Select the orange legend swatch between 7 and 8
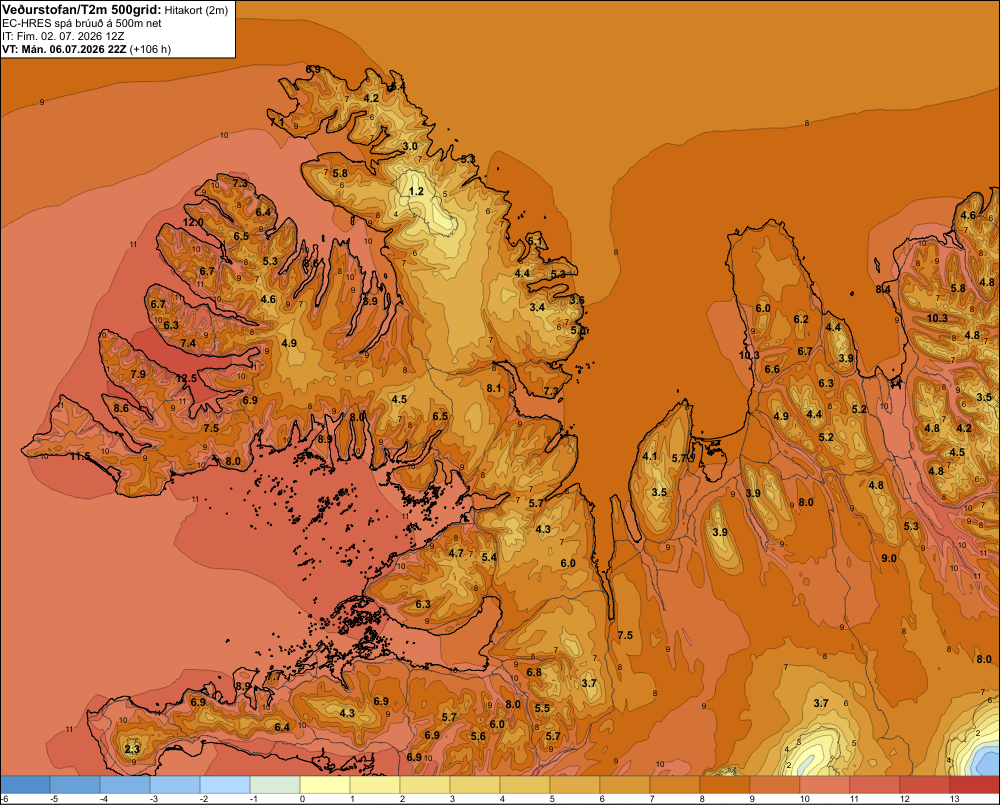The width and height of the screenshot is (1000, 805). [x=675, y=784]
